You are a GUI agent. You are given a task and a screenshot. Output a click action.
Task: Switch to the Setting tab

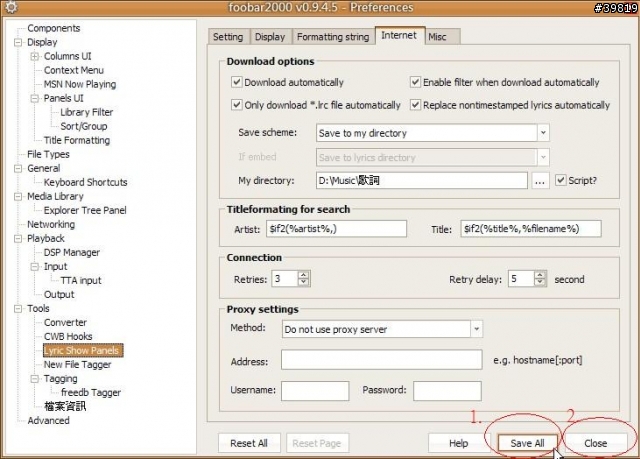click(x=228, y=37)
